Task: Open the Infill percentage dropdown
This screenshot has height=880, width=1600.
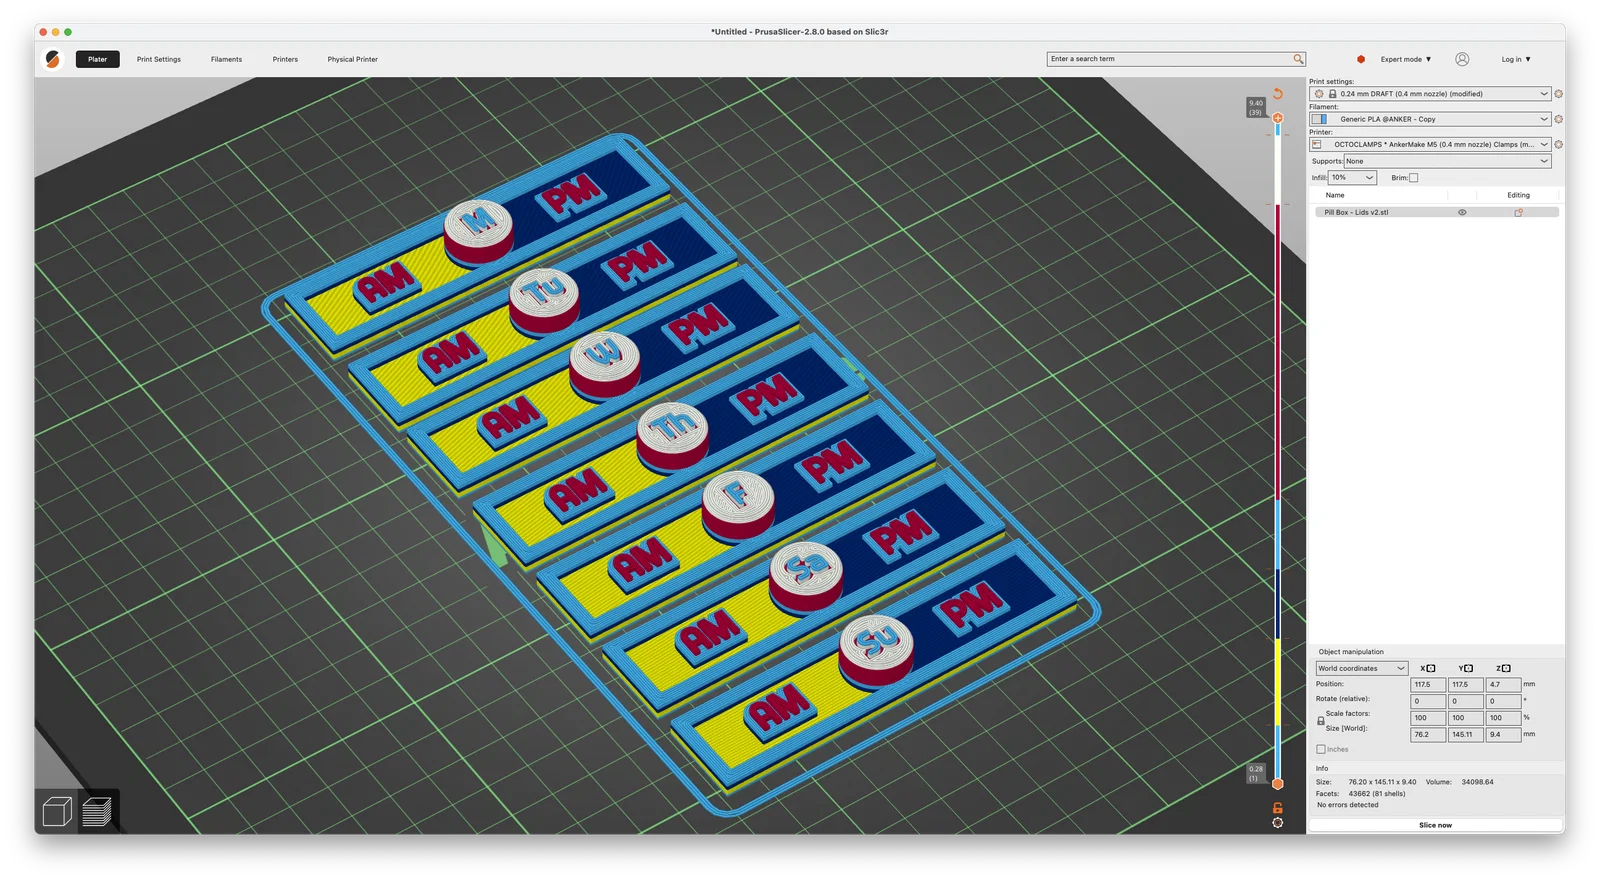Action: click(x=1353, y=178)
